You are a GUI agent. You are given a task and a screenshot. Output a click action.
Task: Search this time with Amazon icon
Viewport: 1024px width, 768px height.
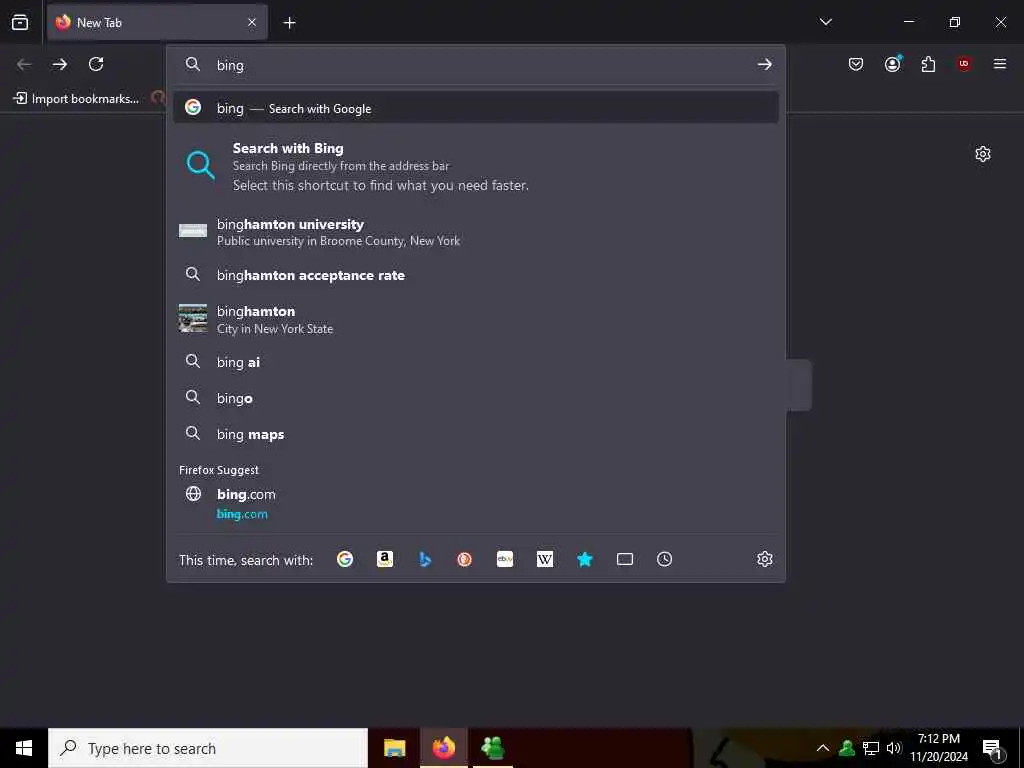click(385, 559)
